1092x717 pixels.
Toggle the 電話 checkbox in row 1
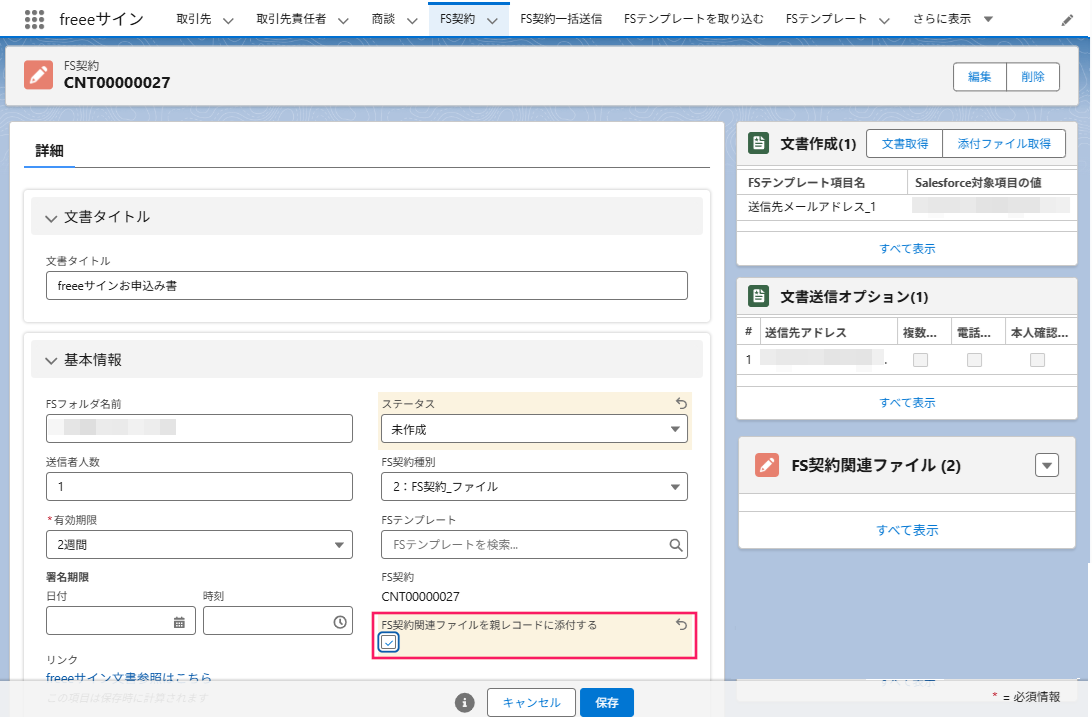click(974, 360)
